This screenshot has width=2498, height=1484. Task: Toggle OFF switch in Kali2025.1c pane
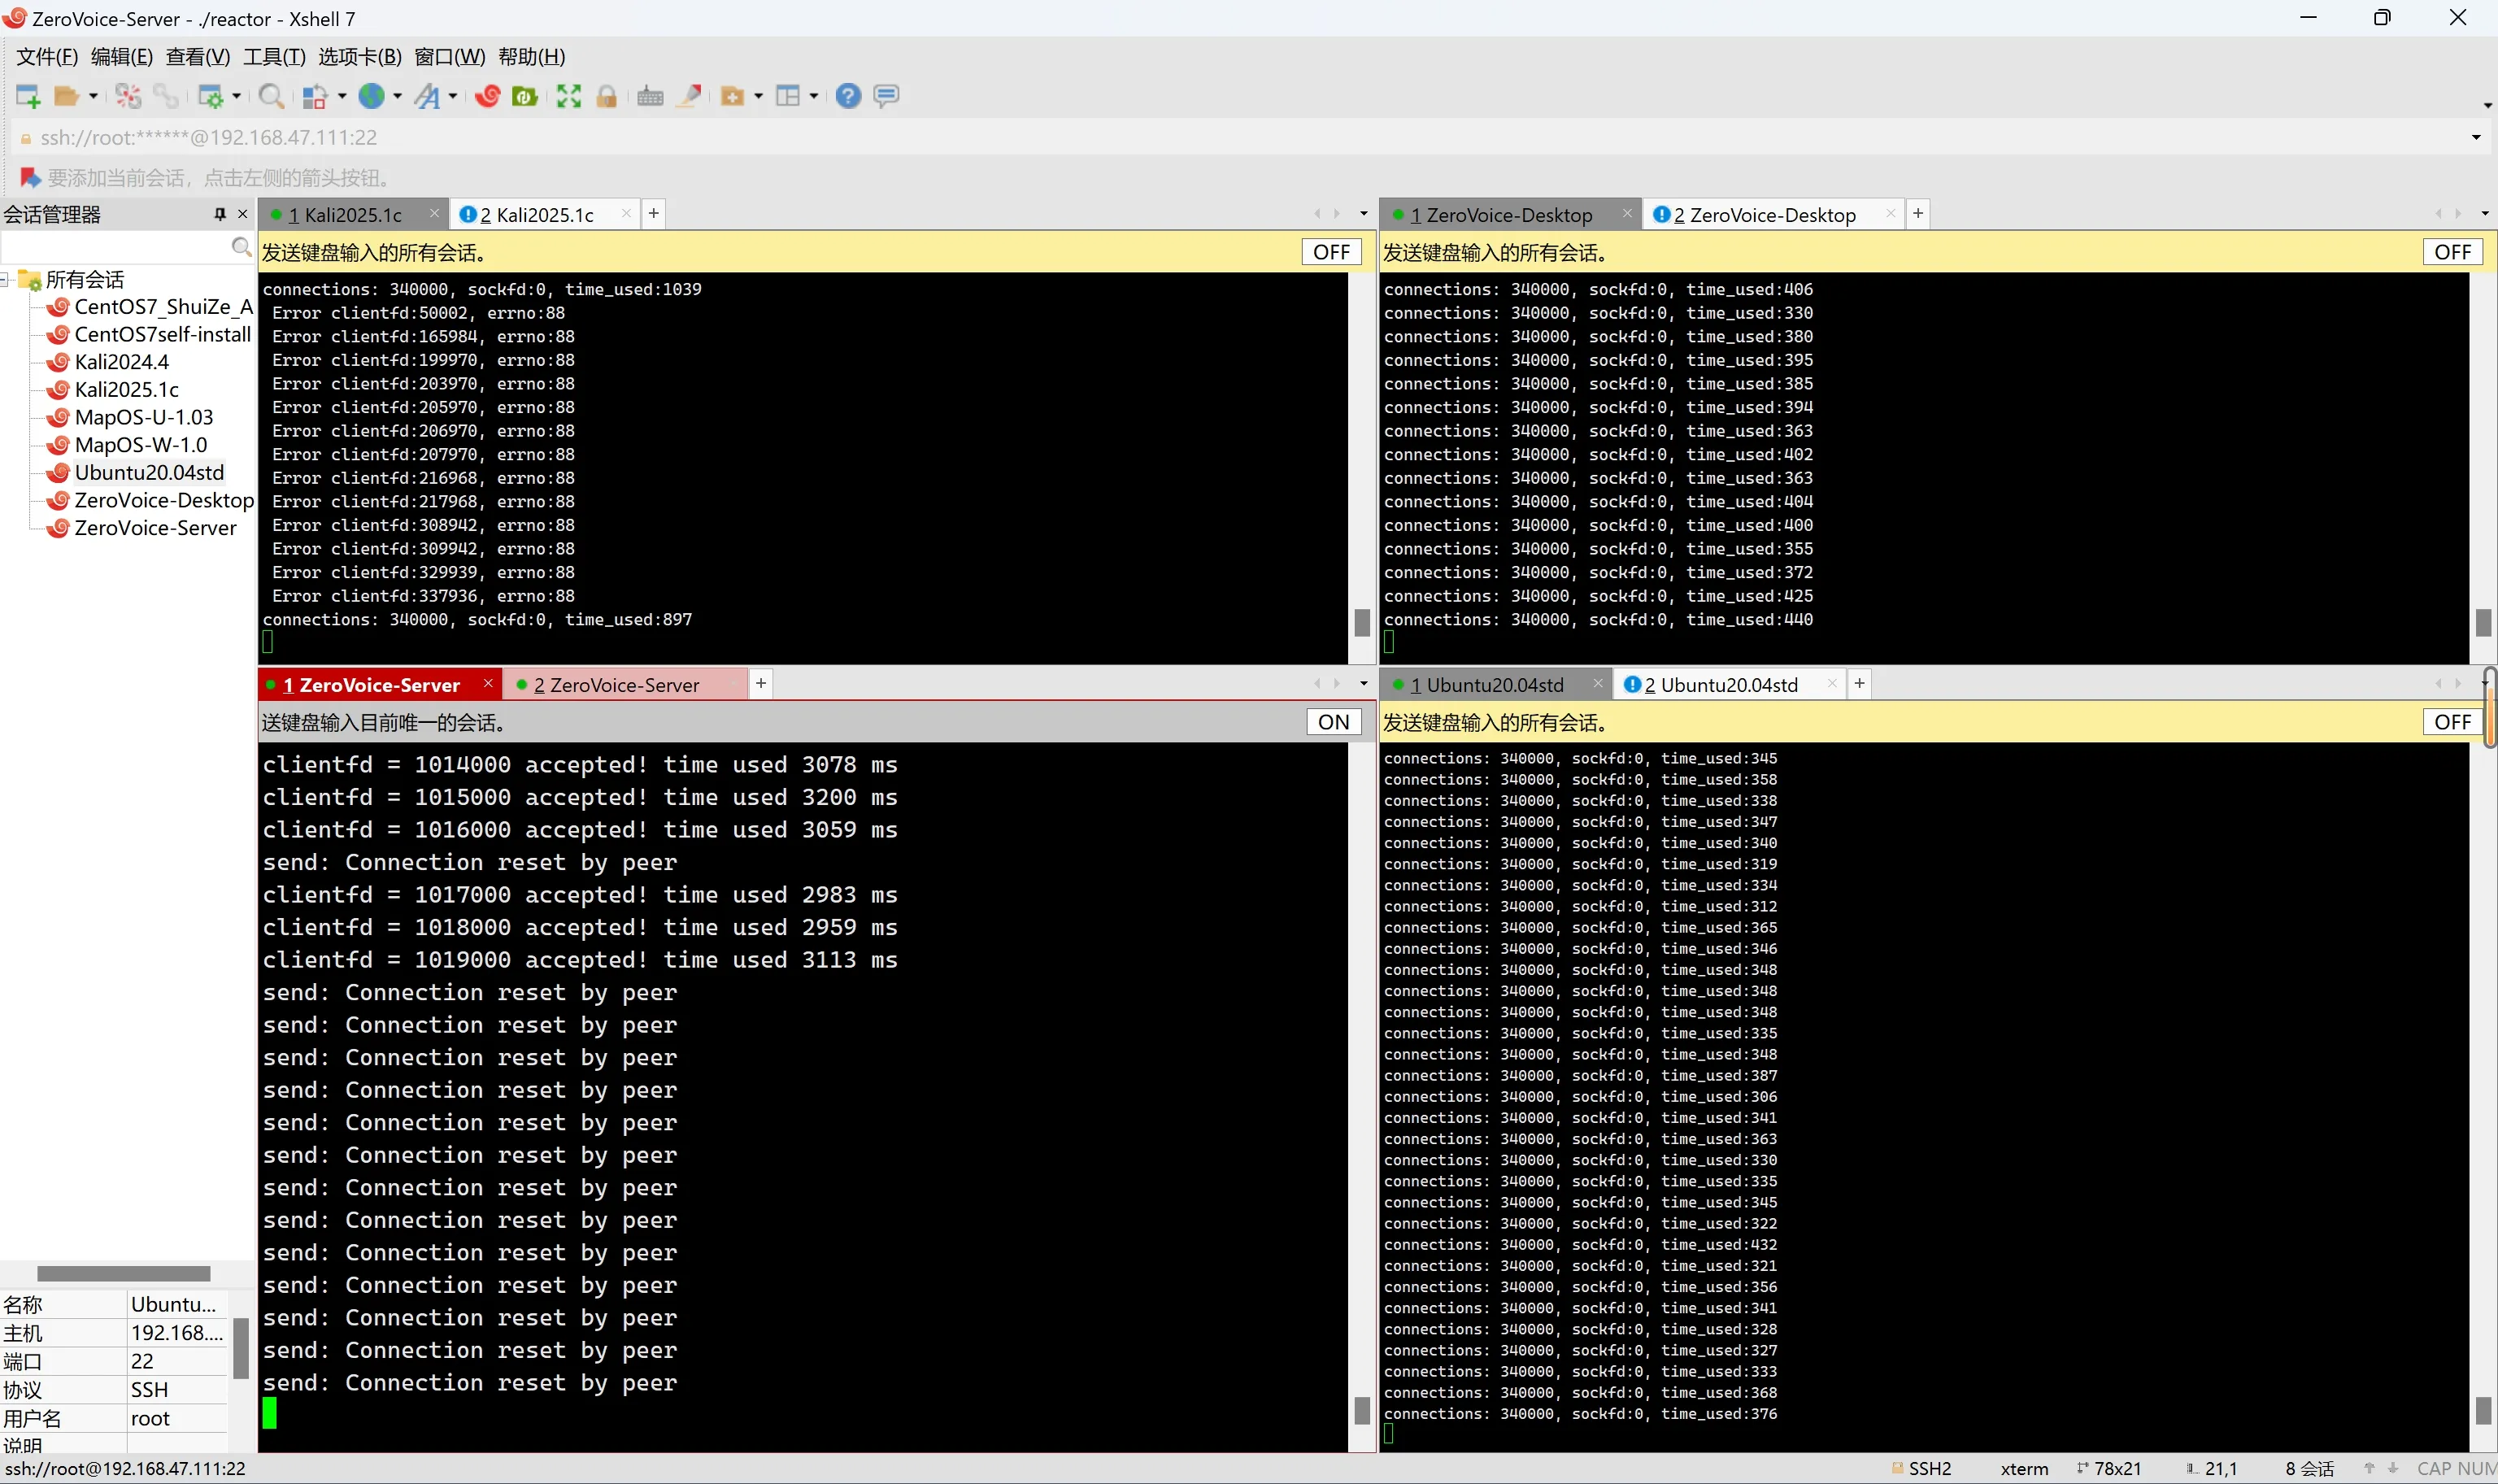[1331, 252]
